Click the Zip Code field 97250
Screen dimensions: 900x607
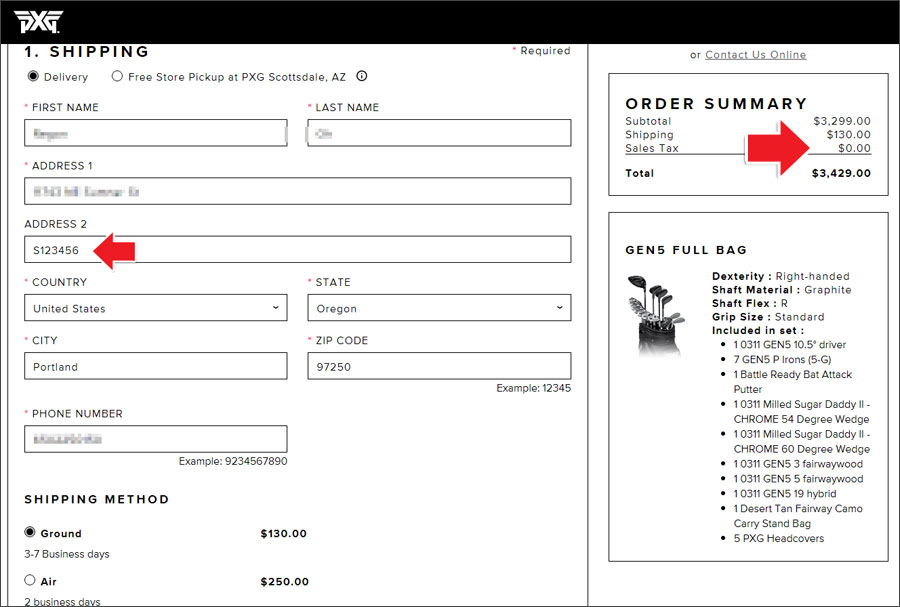[439, 366]
